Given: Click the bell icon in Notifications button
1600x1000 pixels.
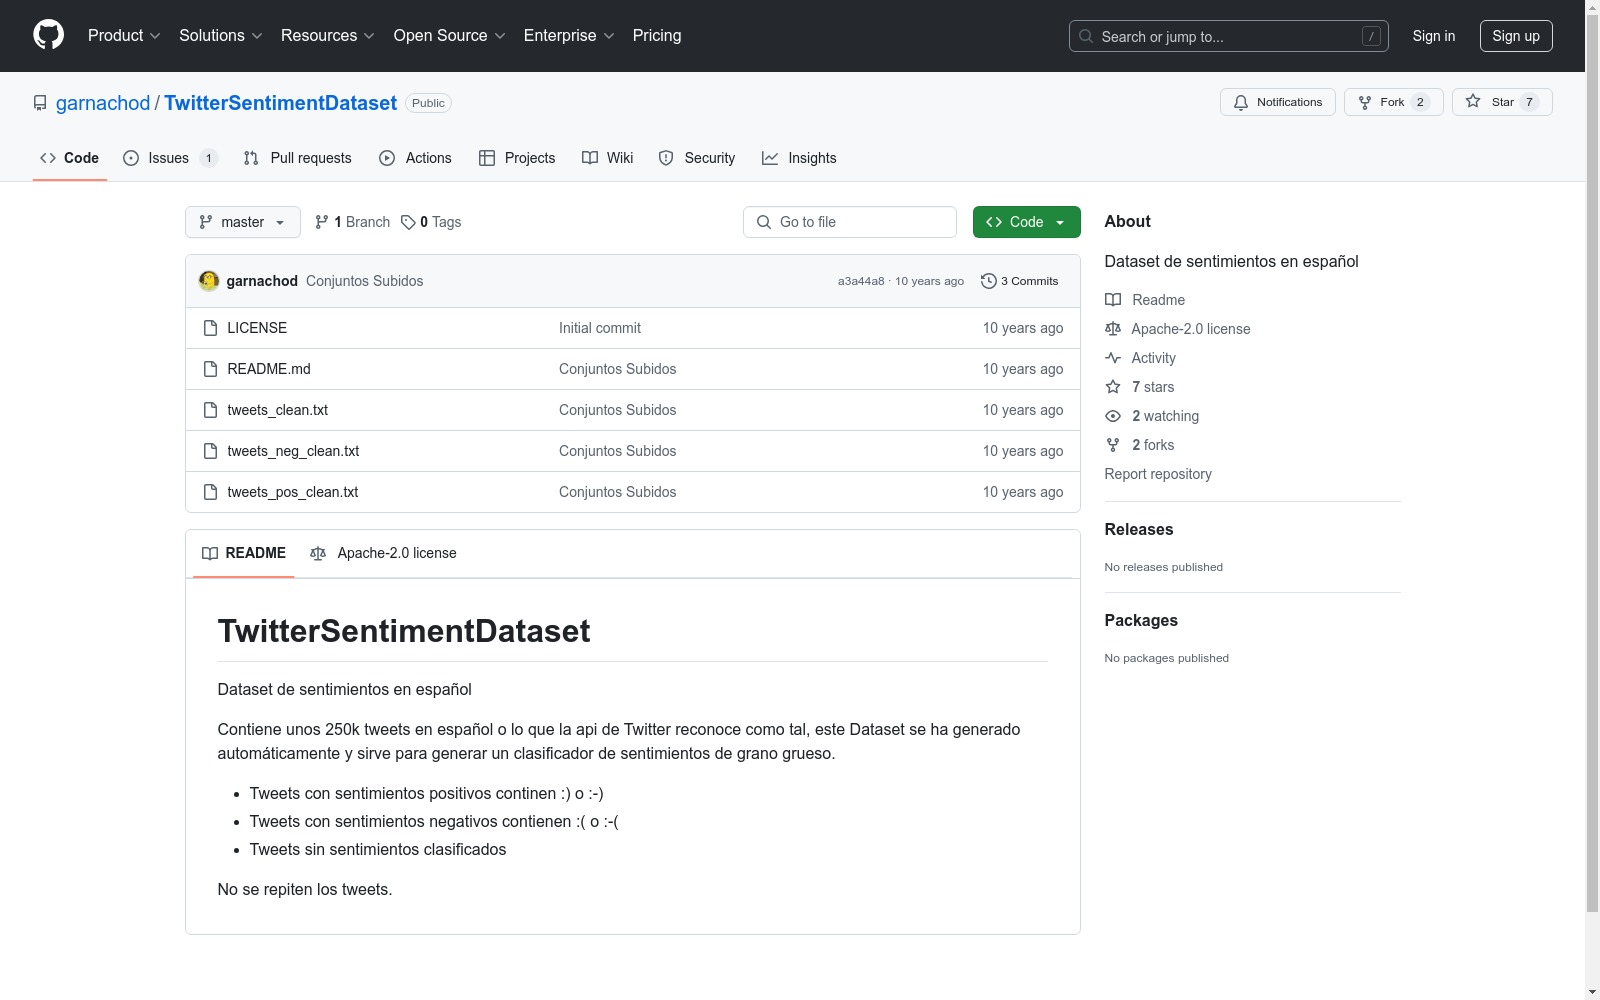Looking at the screenshot, I should tap(1241, 102).
